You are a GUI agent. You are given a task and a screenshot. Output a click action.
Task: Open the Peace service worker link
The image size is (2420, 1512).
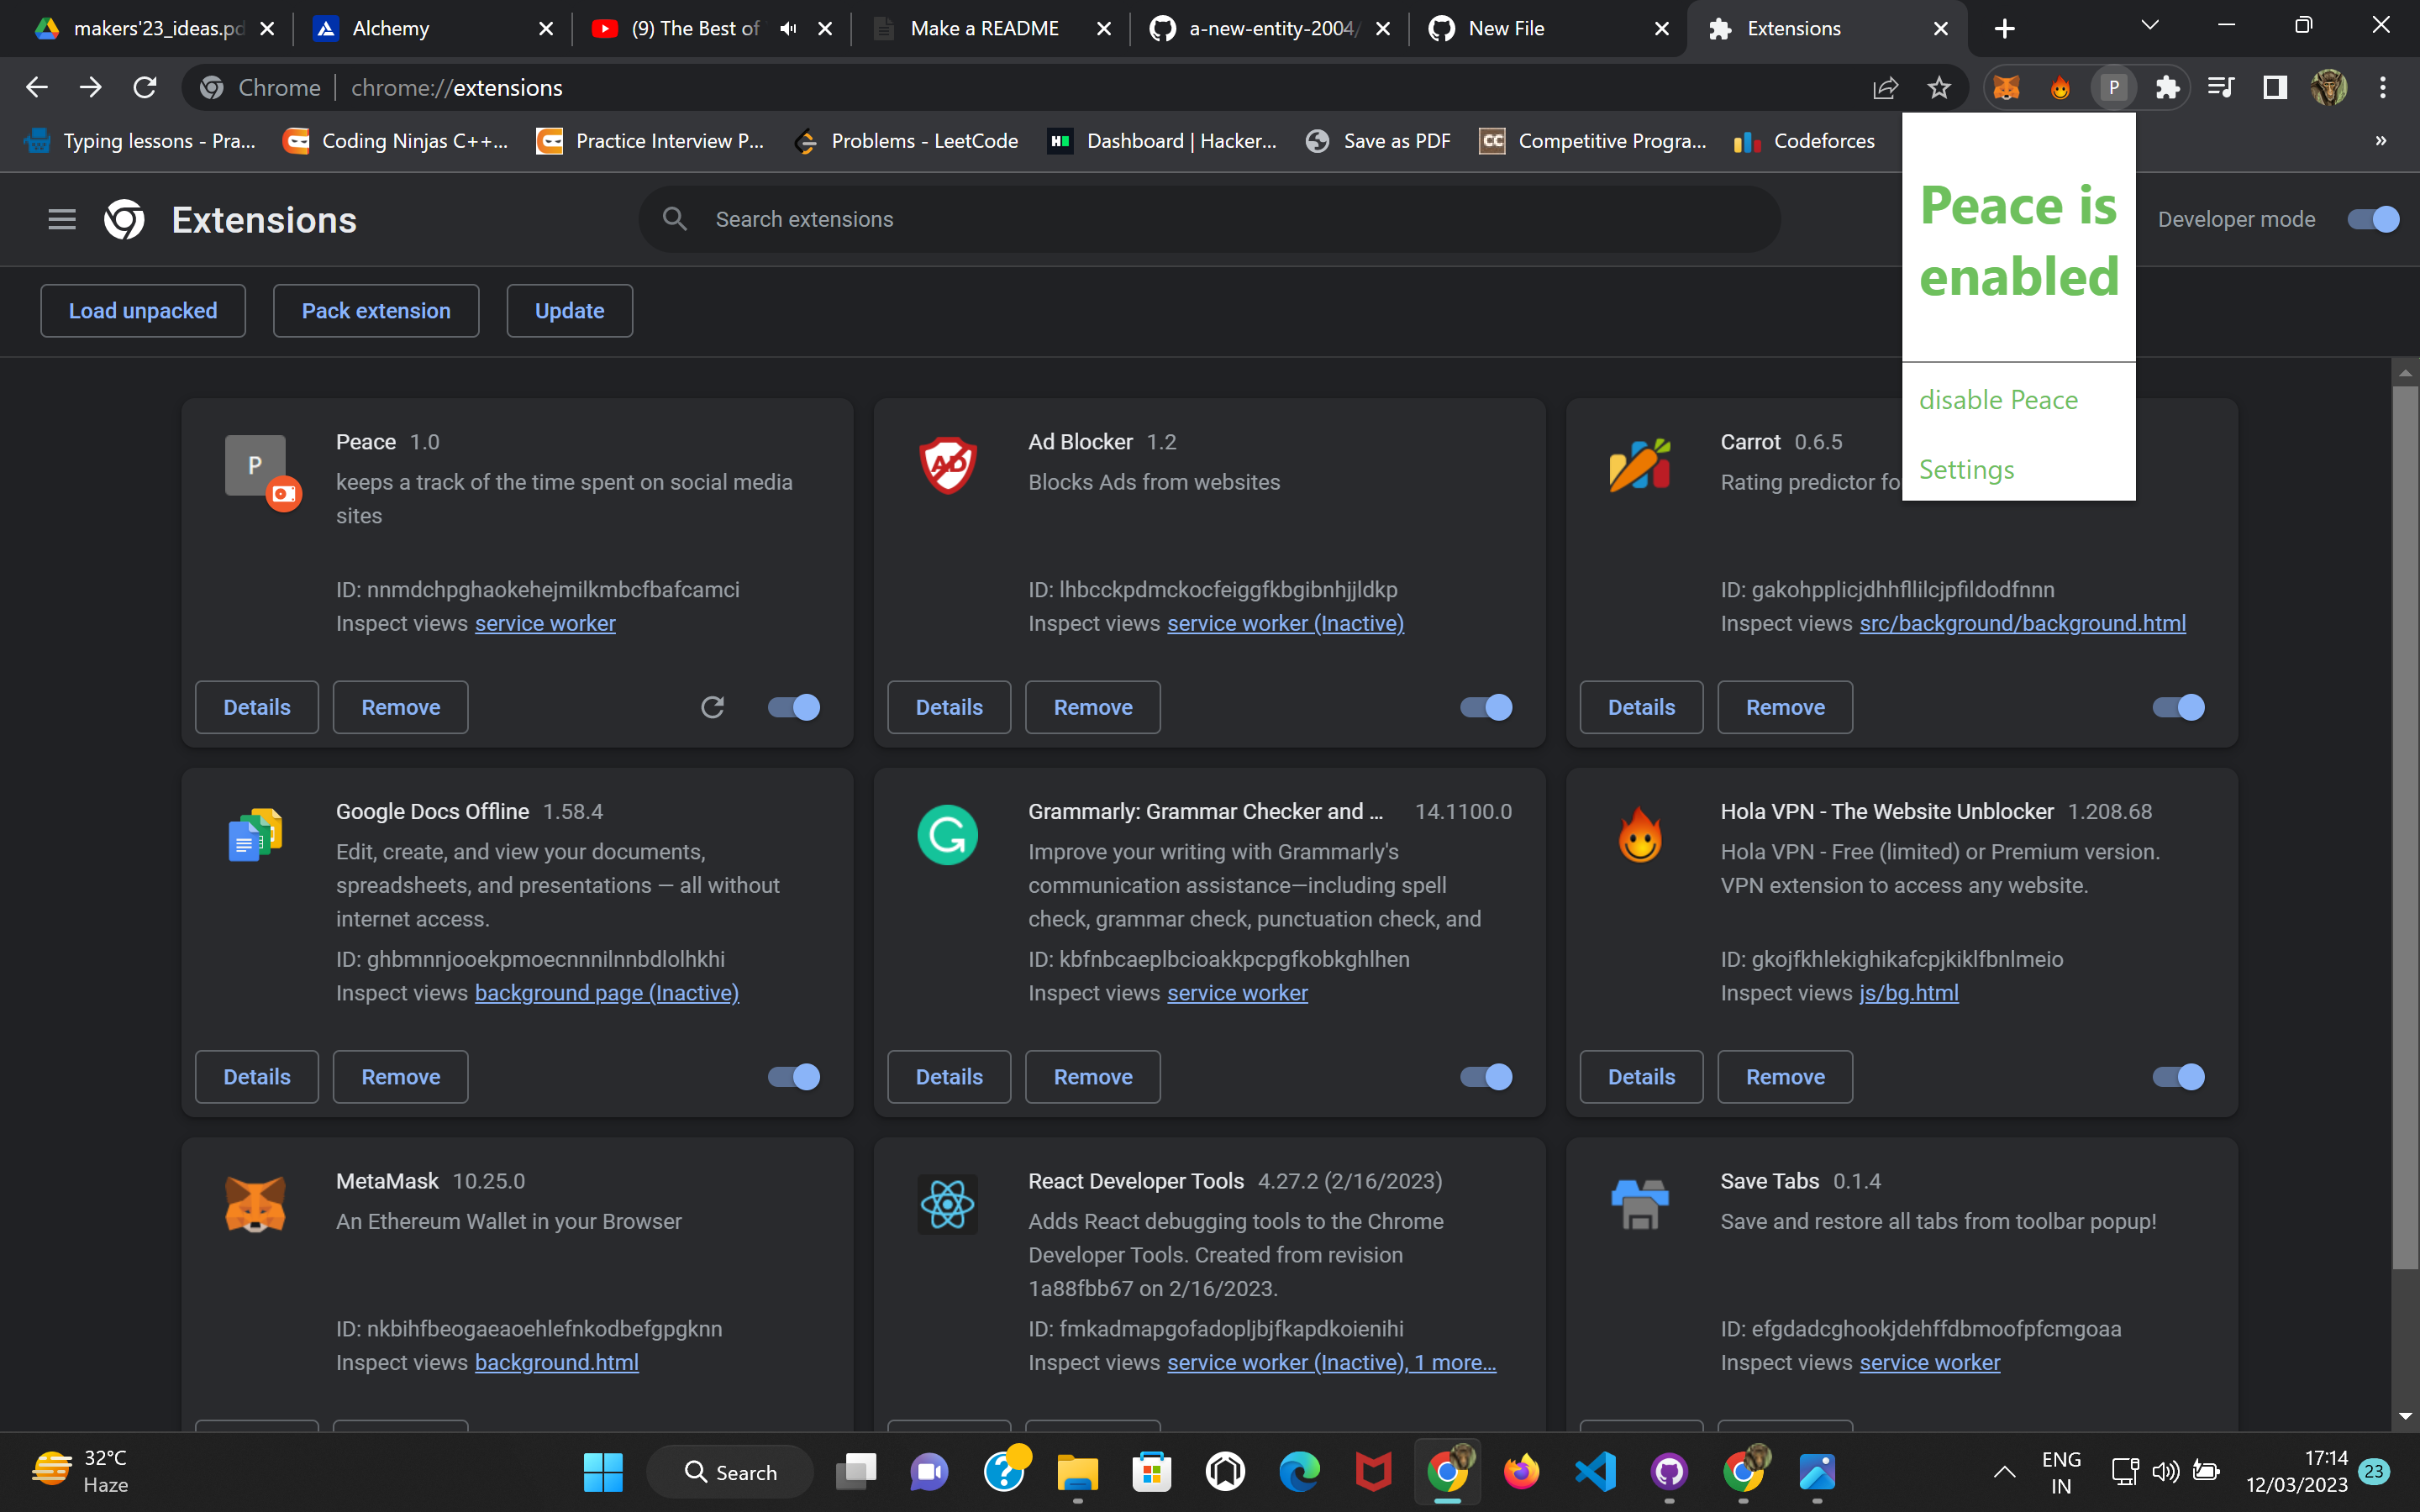pos(545,623)
